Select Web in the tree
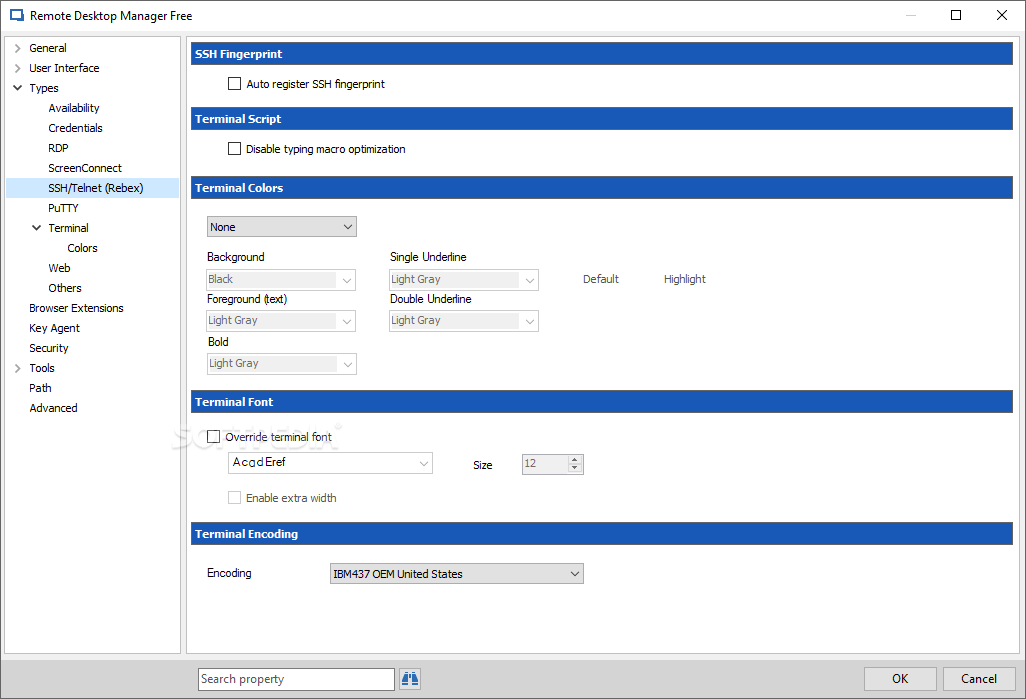 59,268
